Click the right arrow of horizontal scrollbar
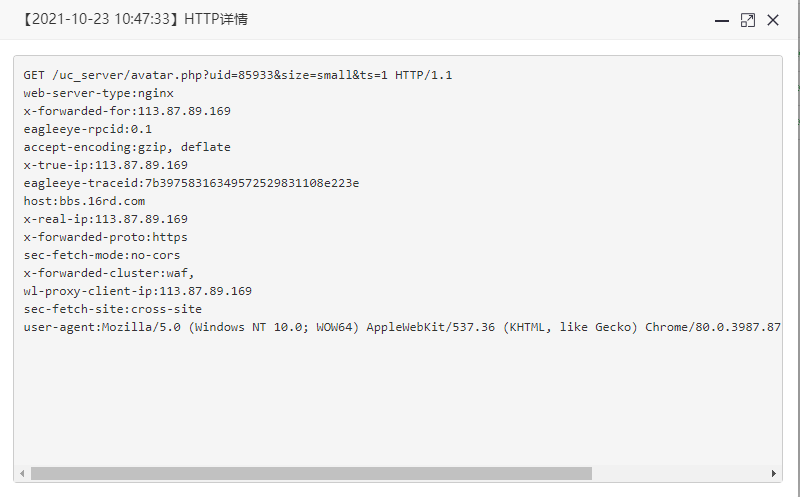800x497 pixels. (x=773, y=474)
